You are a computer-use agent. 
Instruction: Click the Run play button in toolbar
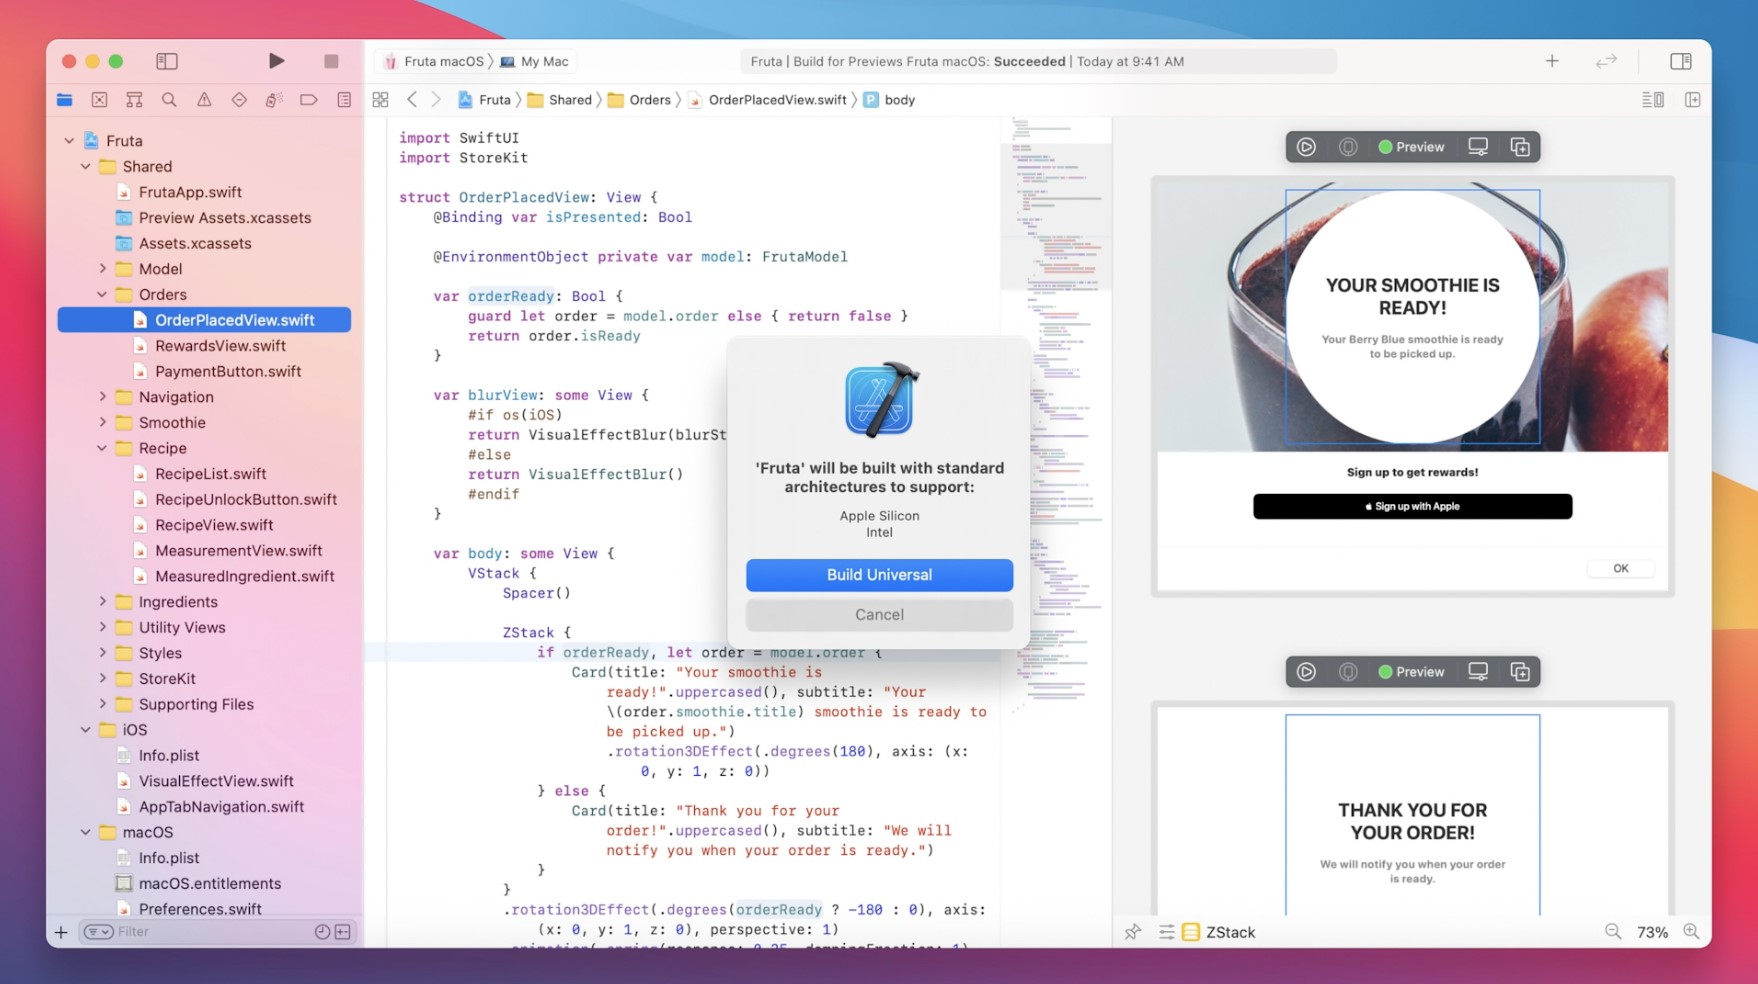tap(276, 61)
